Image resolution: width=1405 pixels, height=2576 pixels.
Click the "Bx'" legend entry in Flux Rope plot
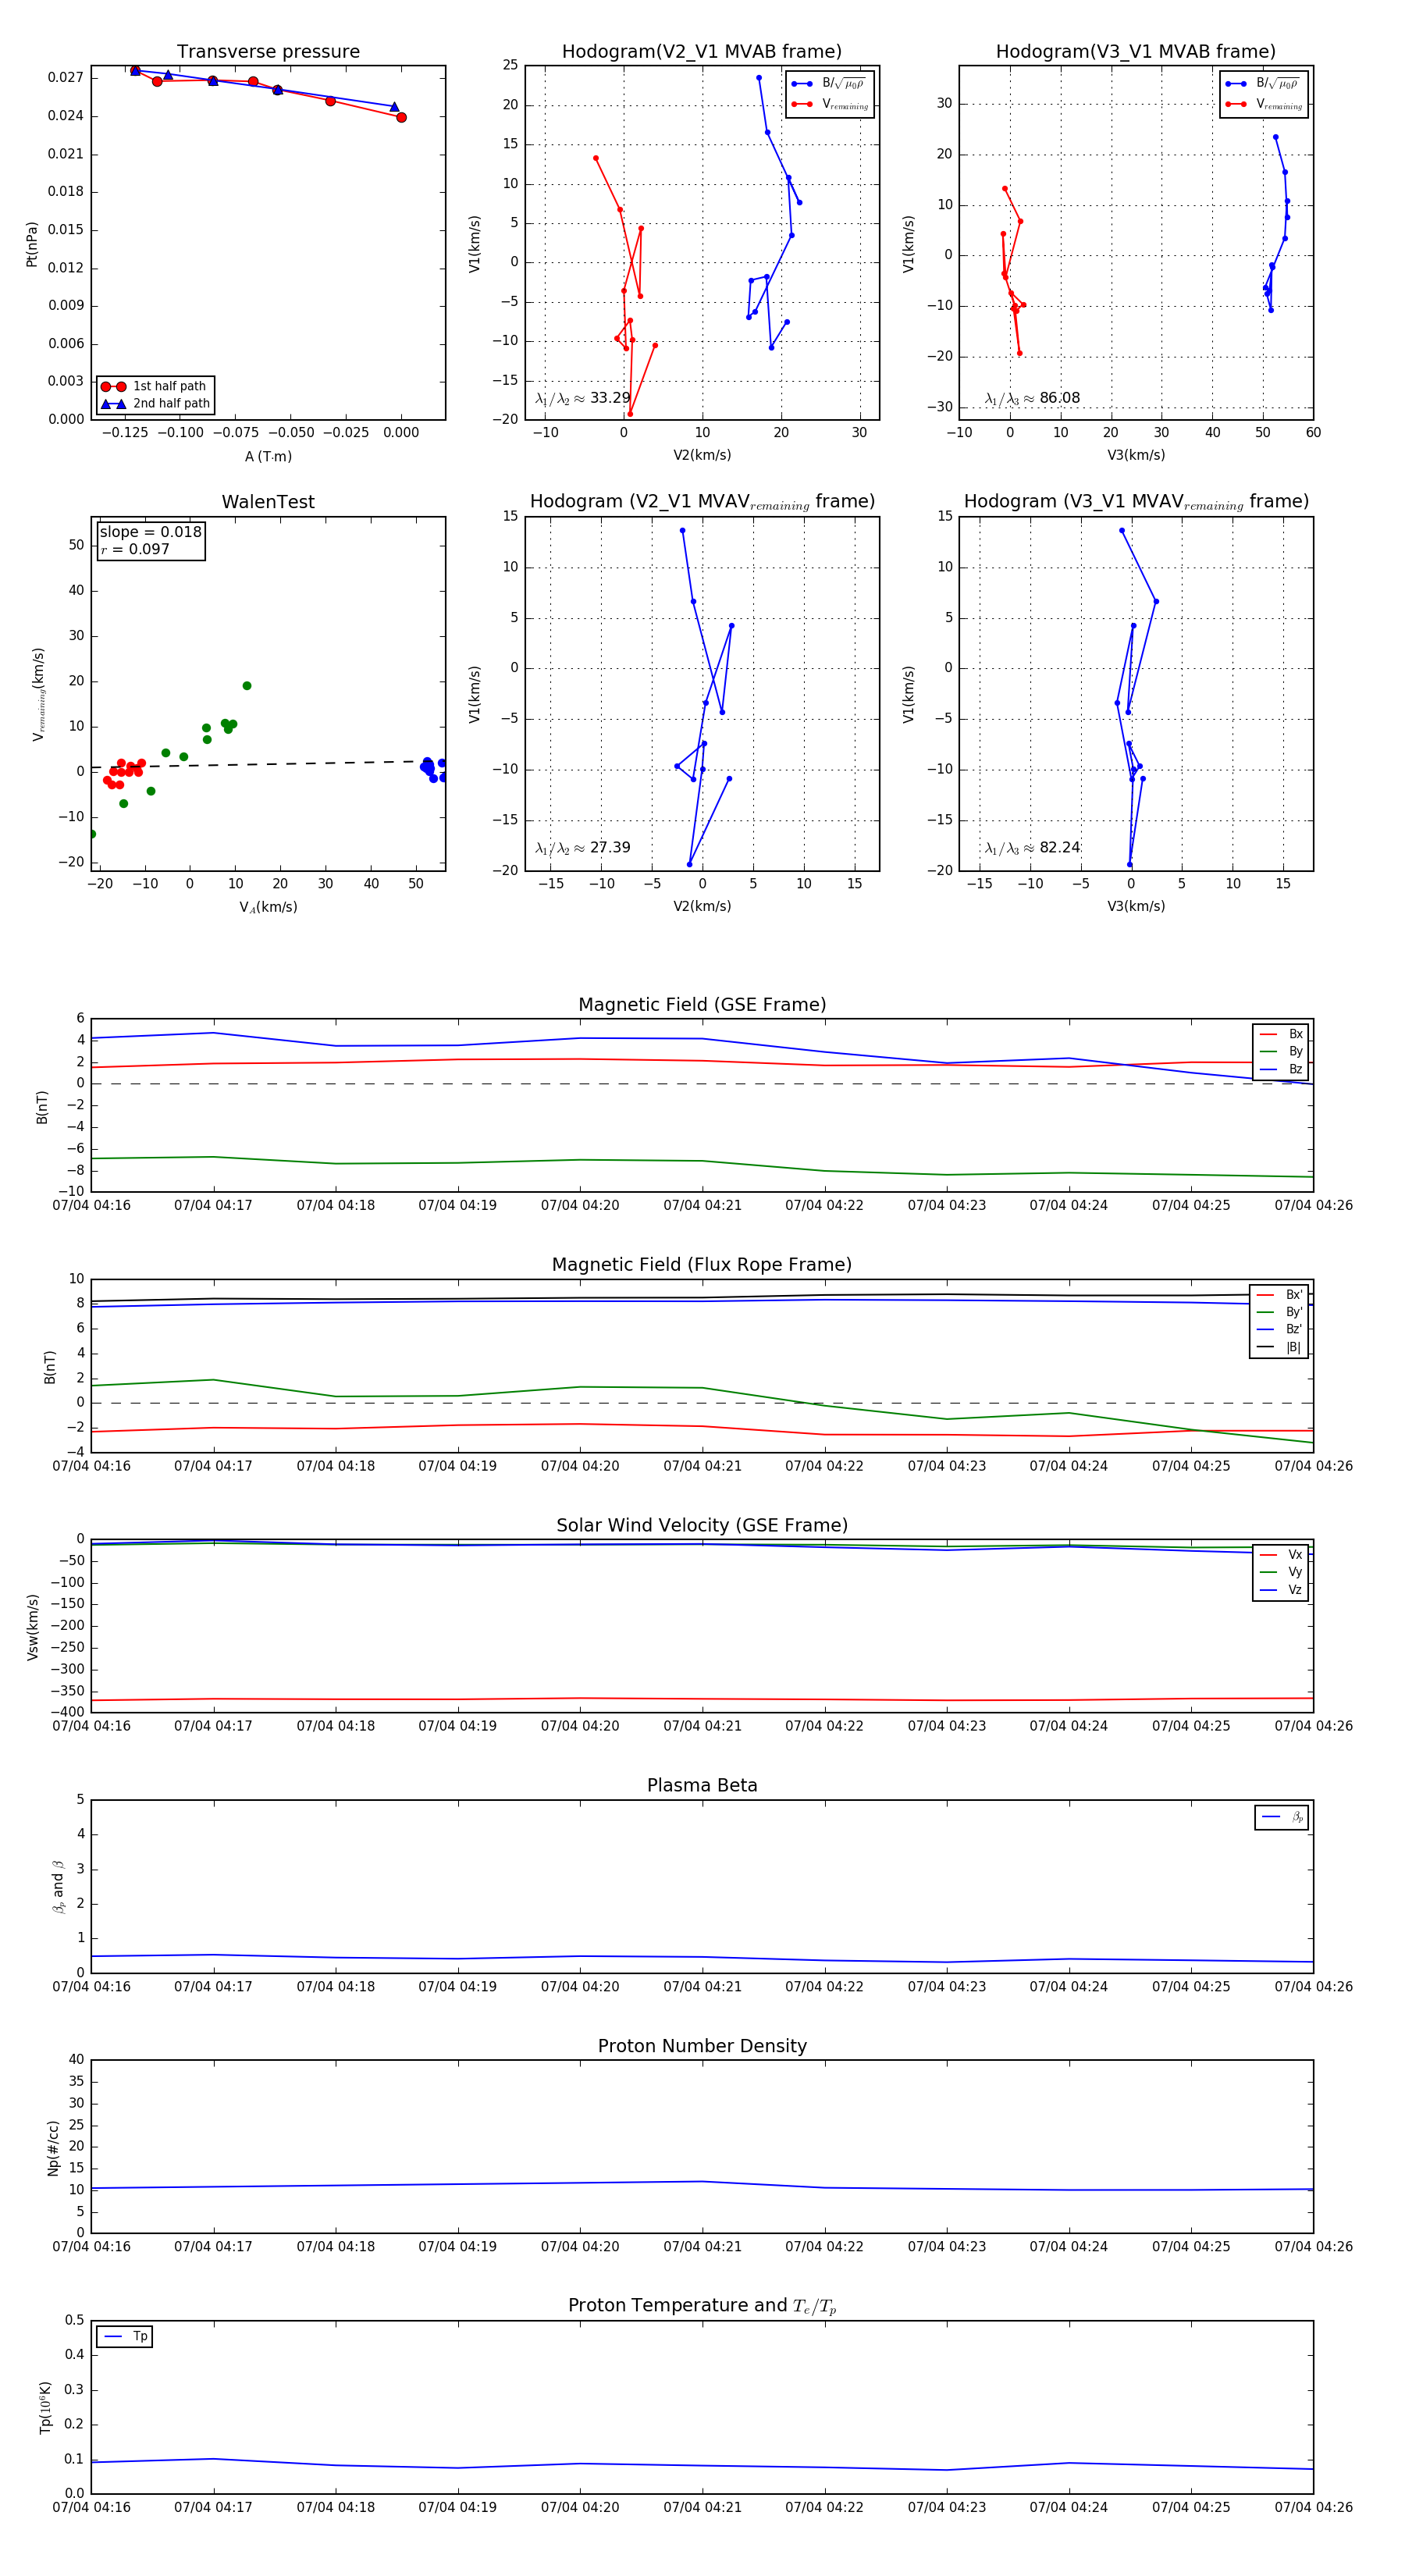[x=1280, y=1294]
